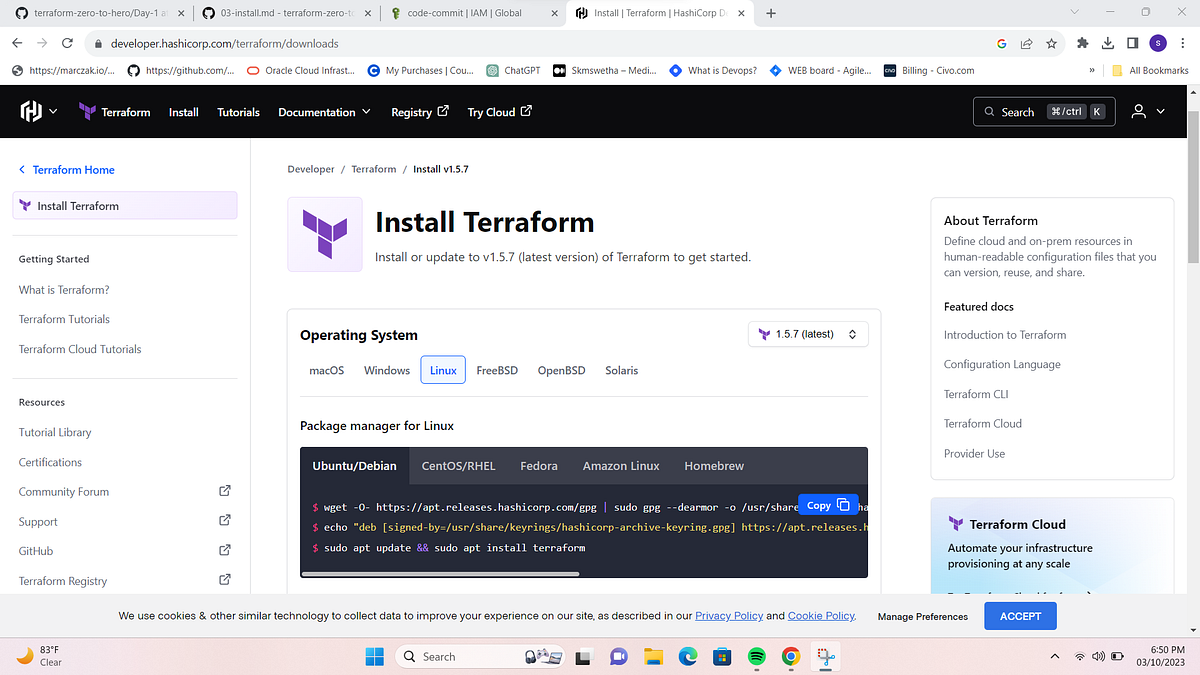Reload the page with the refresh icon

click(67, 44)
